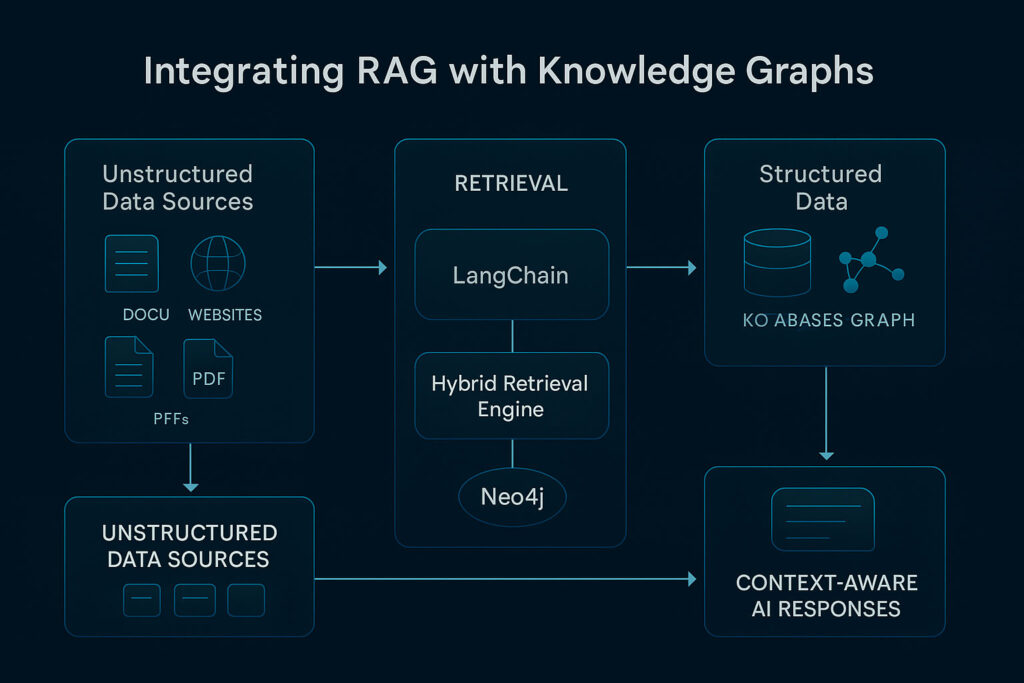Viewport: 1024px width, 683px height.
Task: Click the knowledge graph network icon
Action: pyautogui.click(x=867, y=260)
